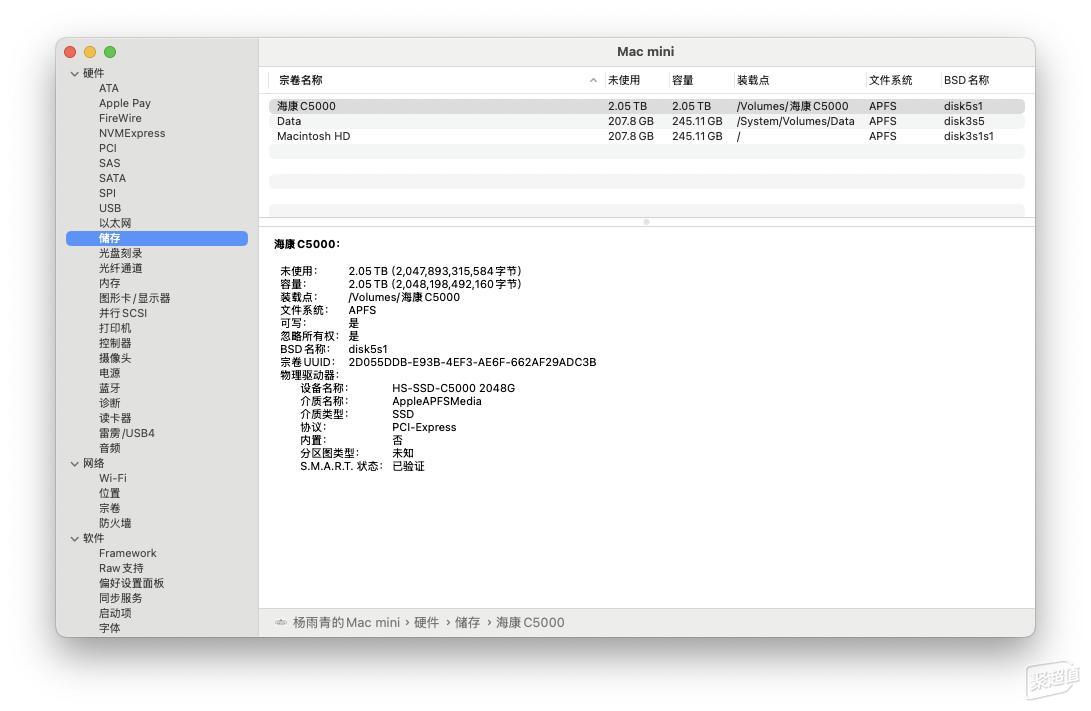Screen dimensions: 1091x711
Task: Select 读卡器 in the sidebar
Action: (115, 418)
